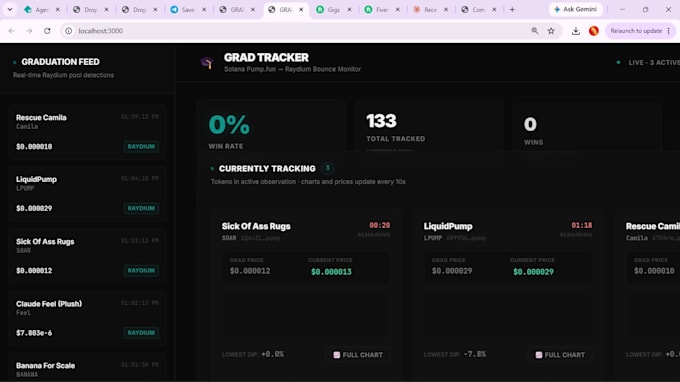Close the 'Agen' browser tab
The width and height of the screenshot is (680, 382).
(x=58, y=10)
